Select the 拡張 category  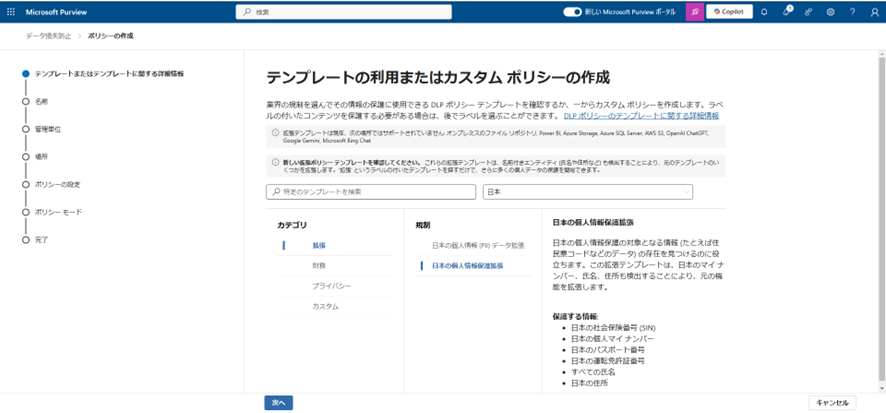(319, 245)
